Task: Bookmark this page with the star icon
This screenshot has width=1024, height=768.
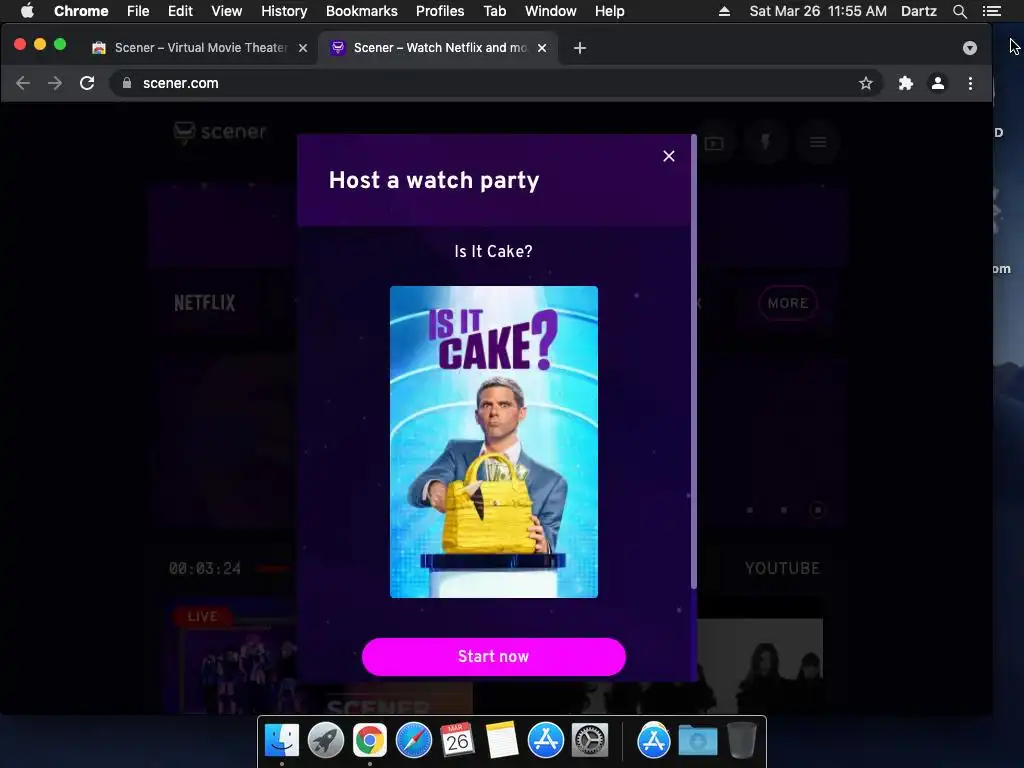Action: point(866,83)
